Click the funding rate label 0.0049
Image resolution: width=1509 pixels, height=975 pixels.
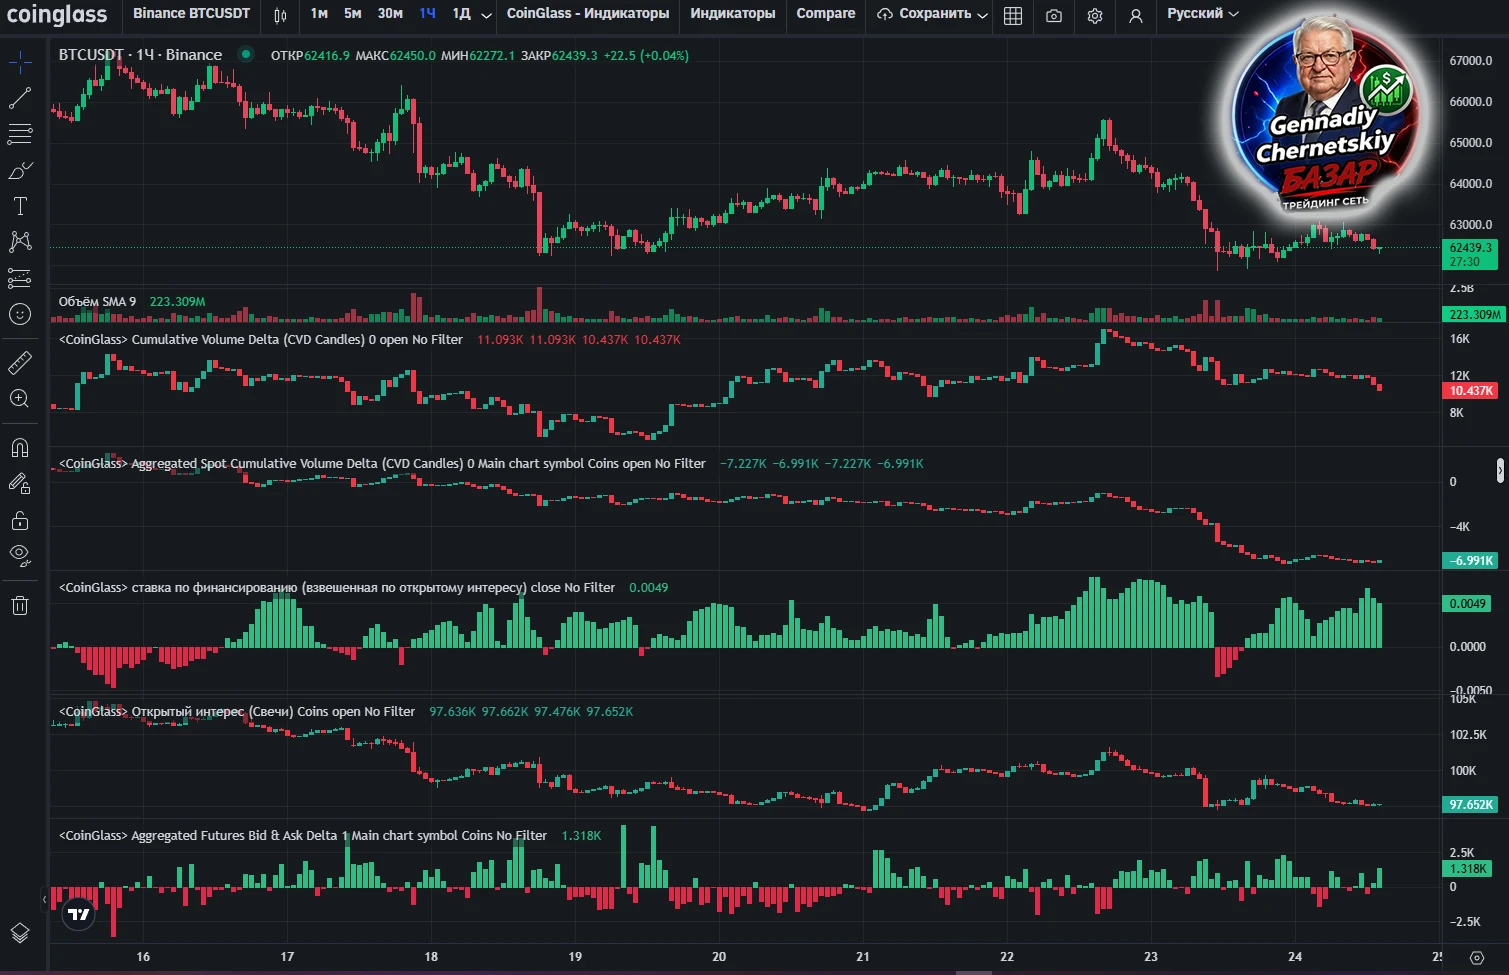tap(1468, 604)
